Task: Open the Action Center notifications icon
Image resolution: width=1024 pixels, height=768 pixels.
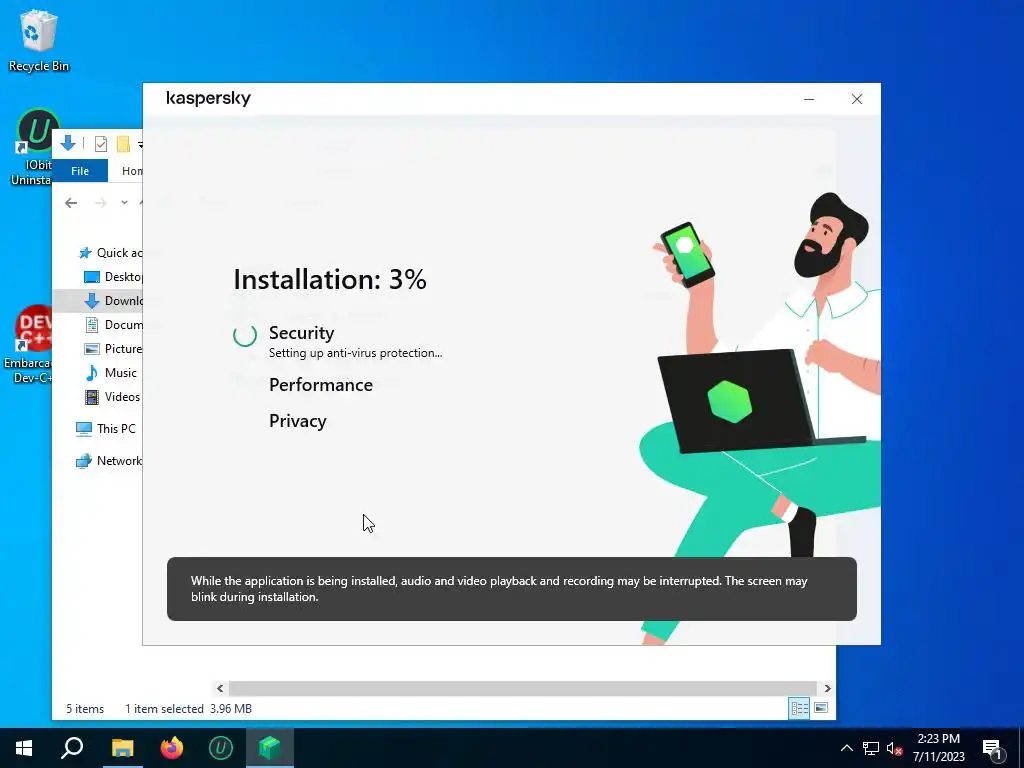Action: 993,750
